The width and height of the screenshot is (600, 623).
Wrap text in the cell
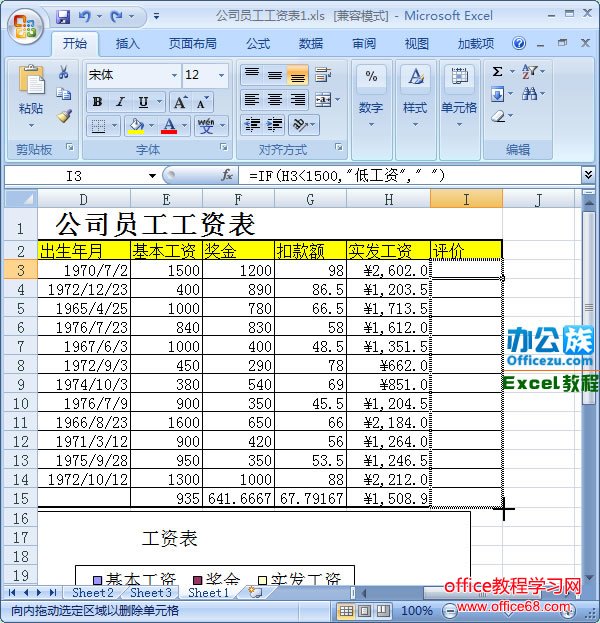[x=322, y=75]
